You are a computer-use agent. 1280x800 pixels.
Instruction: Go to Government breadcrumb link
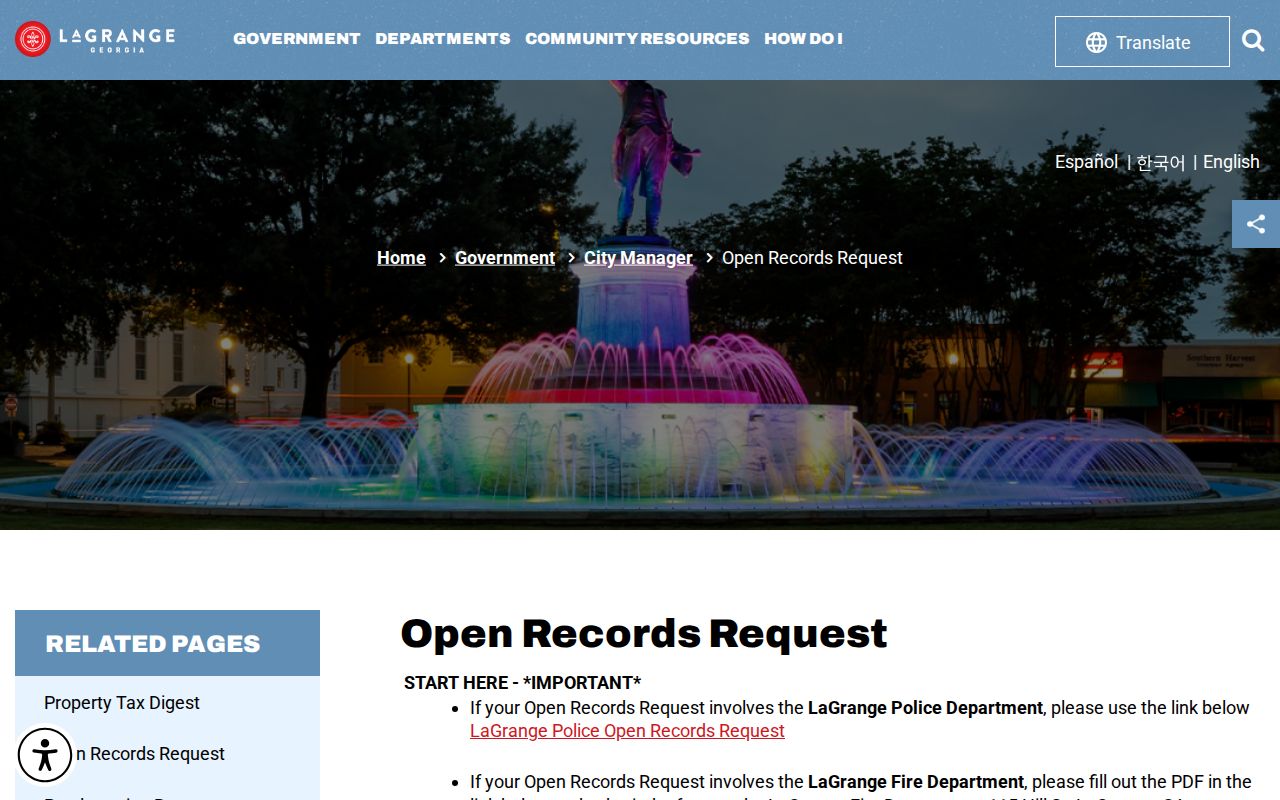[505, 258]
